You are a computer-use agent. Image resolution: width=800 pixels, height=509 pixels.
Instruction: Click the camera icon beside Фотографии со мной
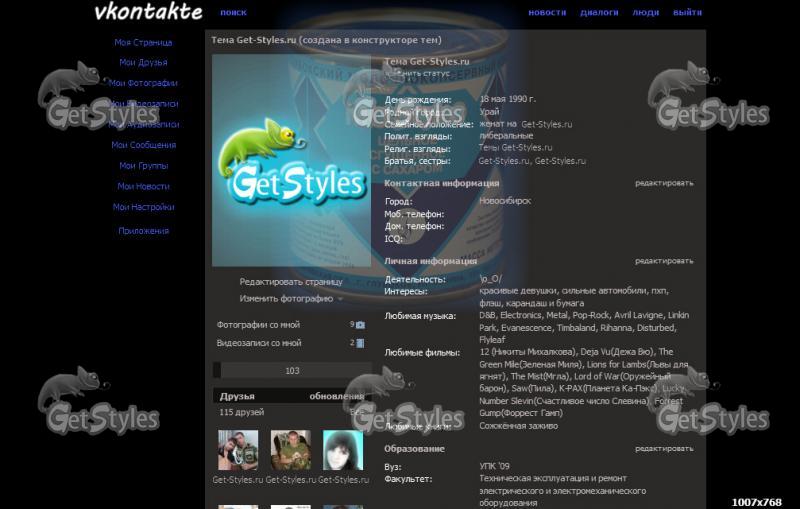tap(360, 325)
